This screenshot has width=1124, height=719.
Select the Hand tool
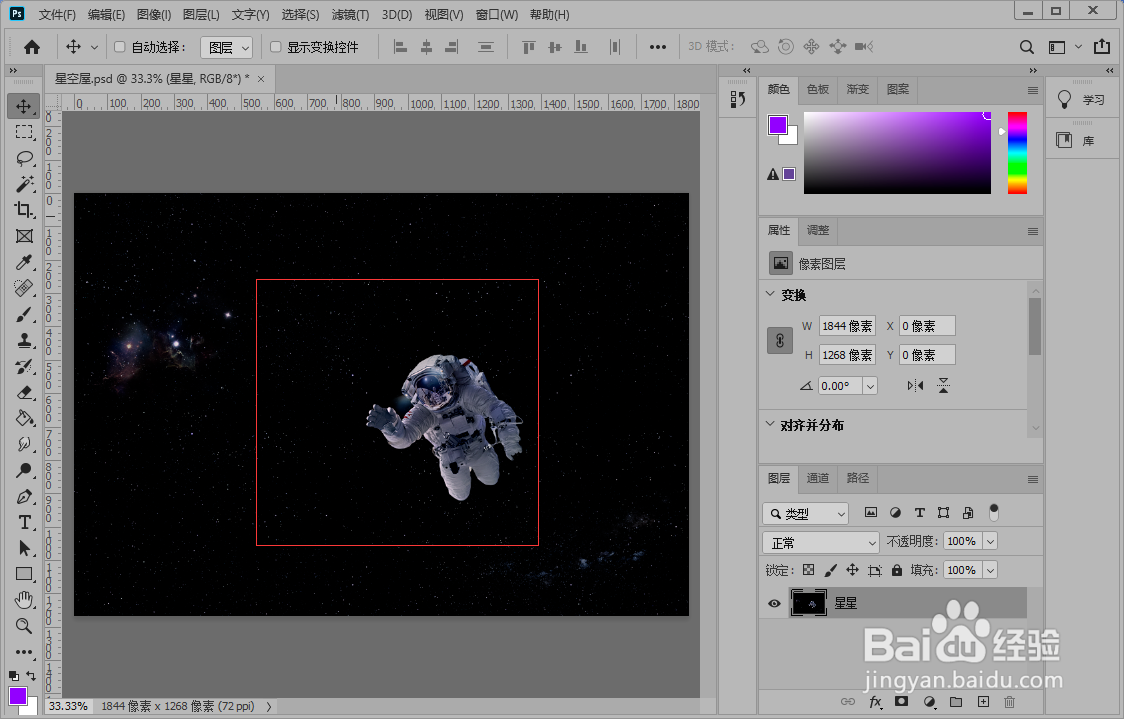tap(24, 600)
